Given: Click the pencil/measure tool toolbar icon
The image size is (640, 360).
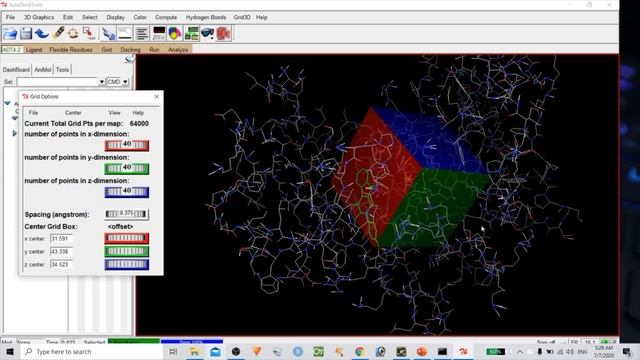Looking at the screenshot, I should (x=58, y=33).
